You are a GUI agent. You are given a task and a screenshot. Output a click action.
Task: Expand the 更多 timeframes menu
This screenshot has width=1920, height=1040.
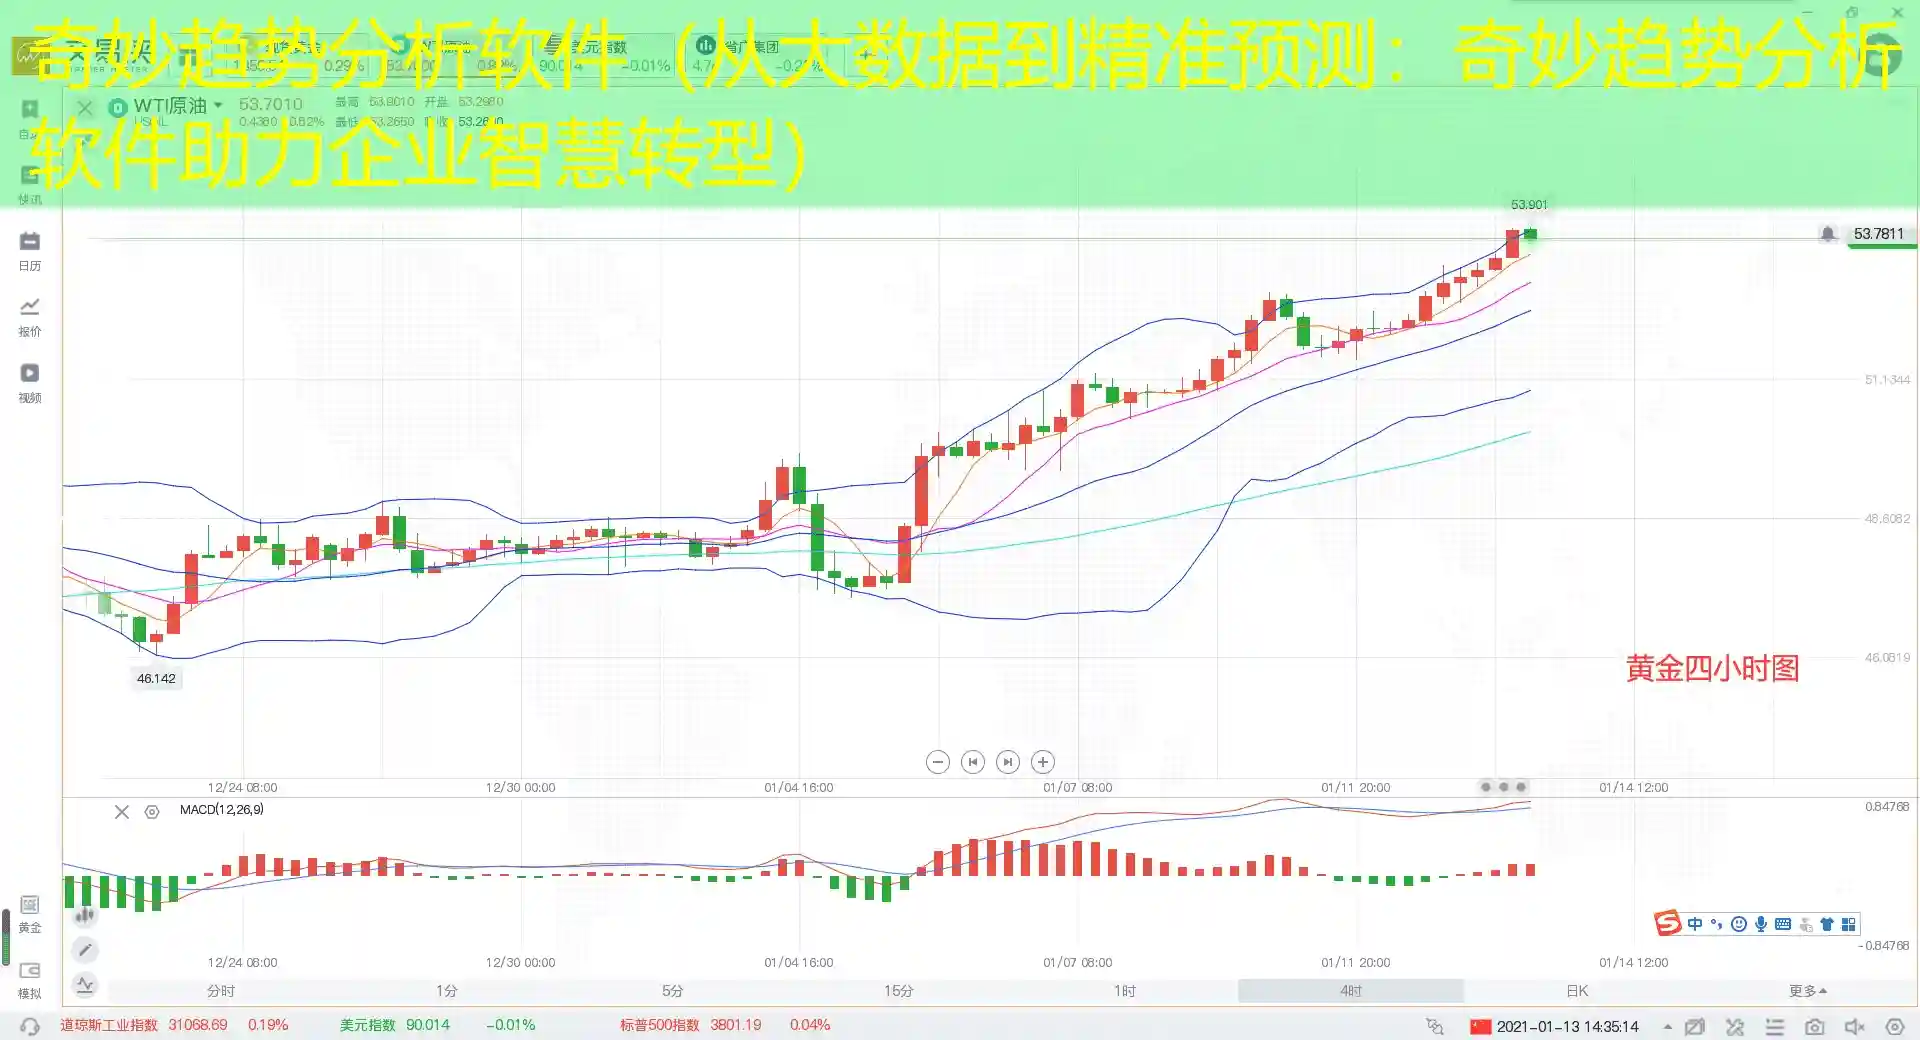coord(1808,991)
